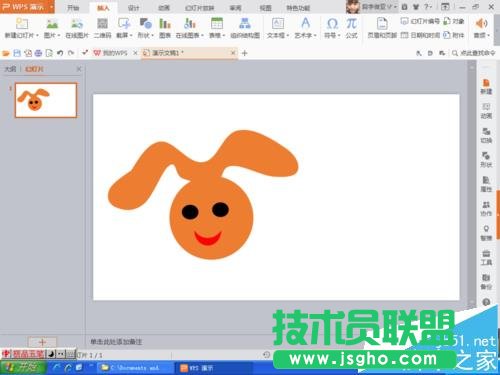Open the Properties (属性) side panel
Image resolution: width=500 pixels, height=375 pixels.
tap(486, 184)
